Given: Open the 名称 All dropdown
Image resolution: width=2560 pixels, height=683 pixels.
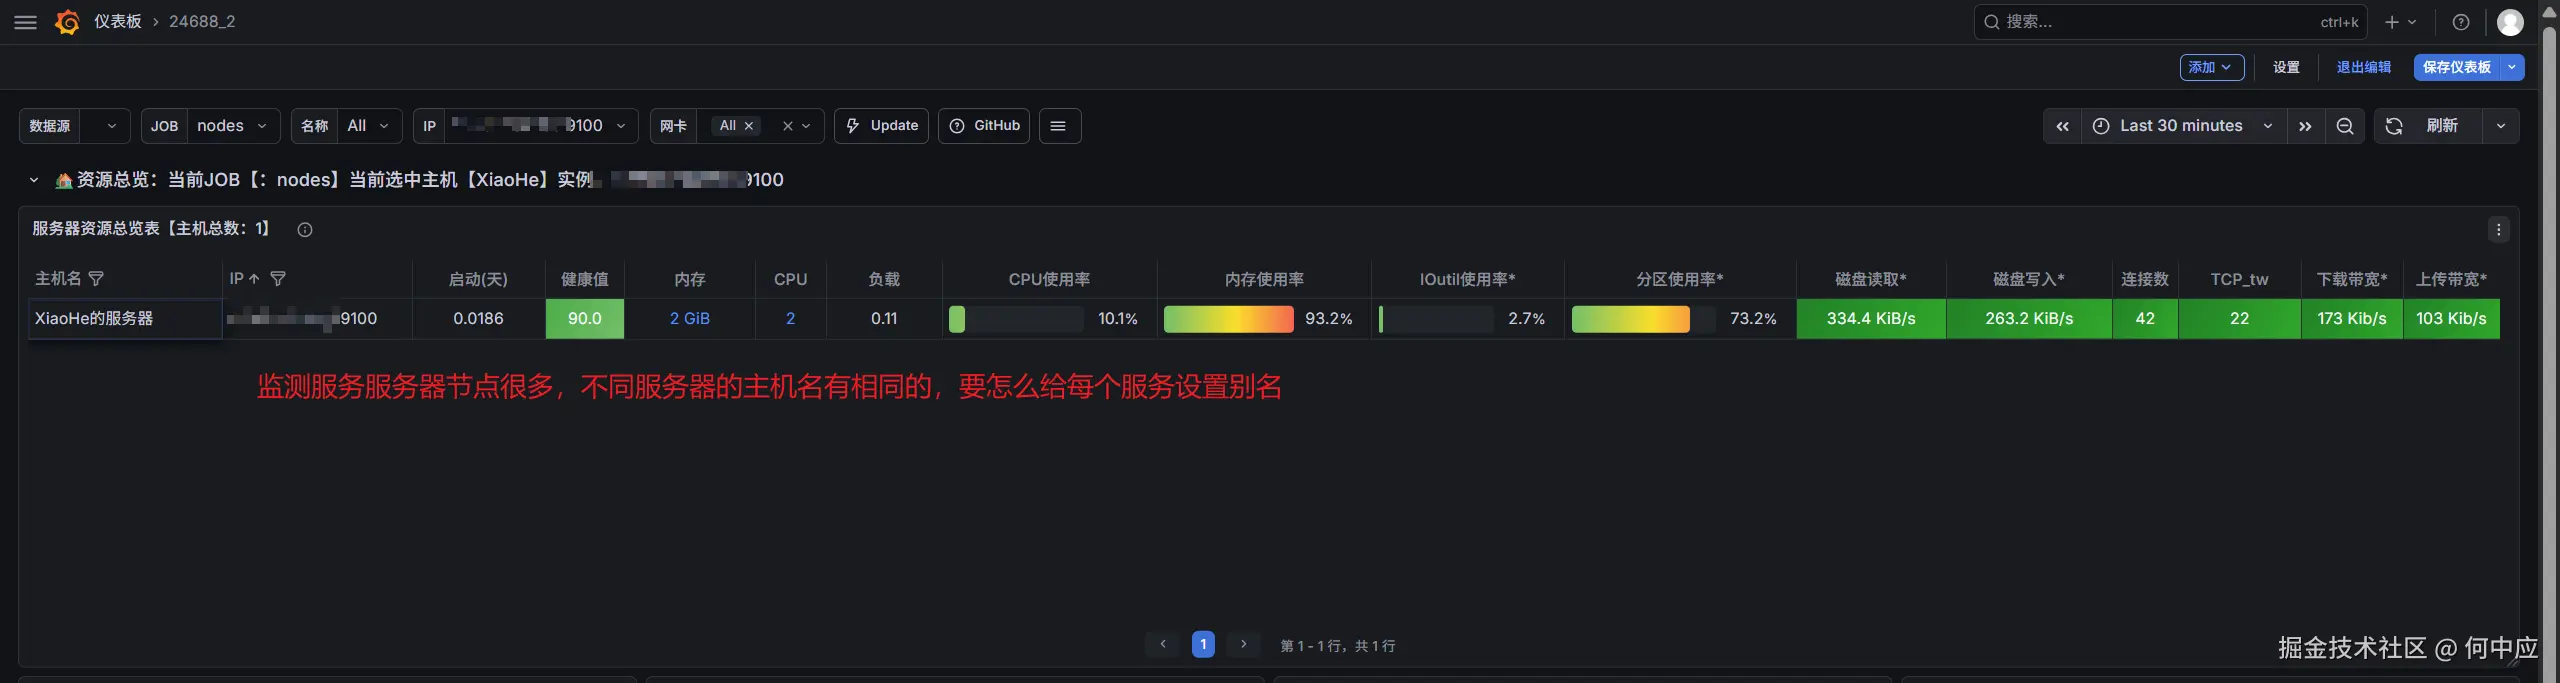Looking at the screenshot, I should 369,126.
